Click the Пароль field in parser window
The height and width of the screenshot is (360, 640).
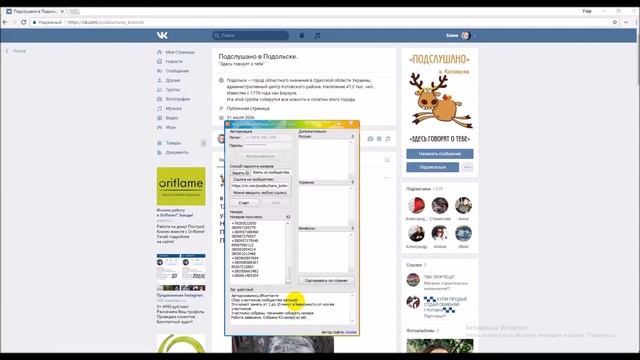click(268, 145)
